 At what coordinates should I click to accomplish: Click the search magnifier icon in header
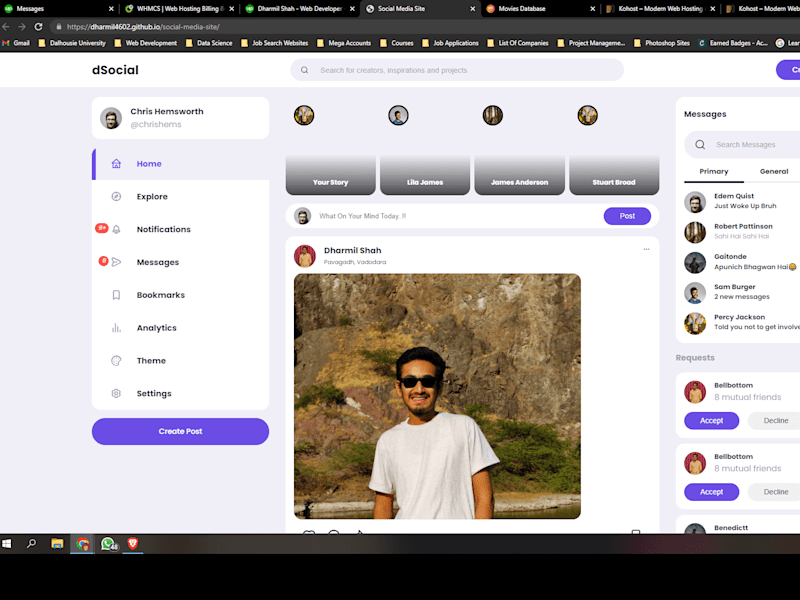pyautogui.click(x=305, y=70)
